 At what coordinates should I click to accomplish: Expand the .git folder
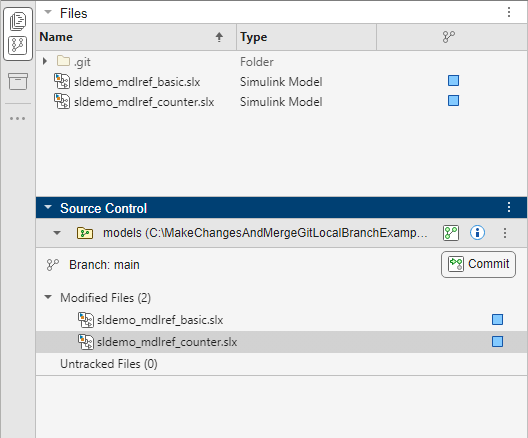tap(45, 61)
